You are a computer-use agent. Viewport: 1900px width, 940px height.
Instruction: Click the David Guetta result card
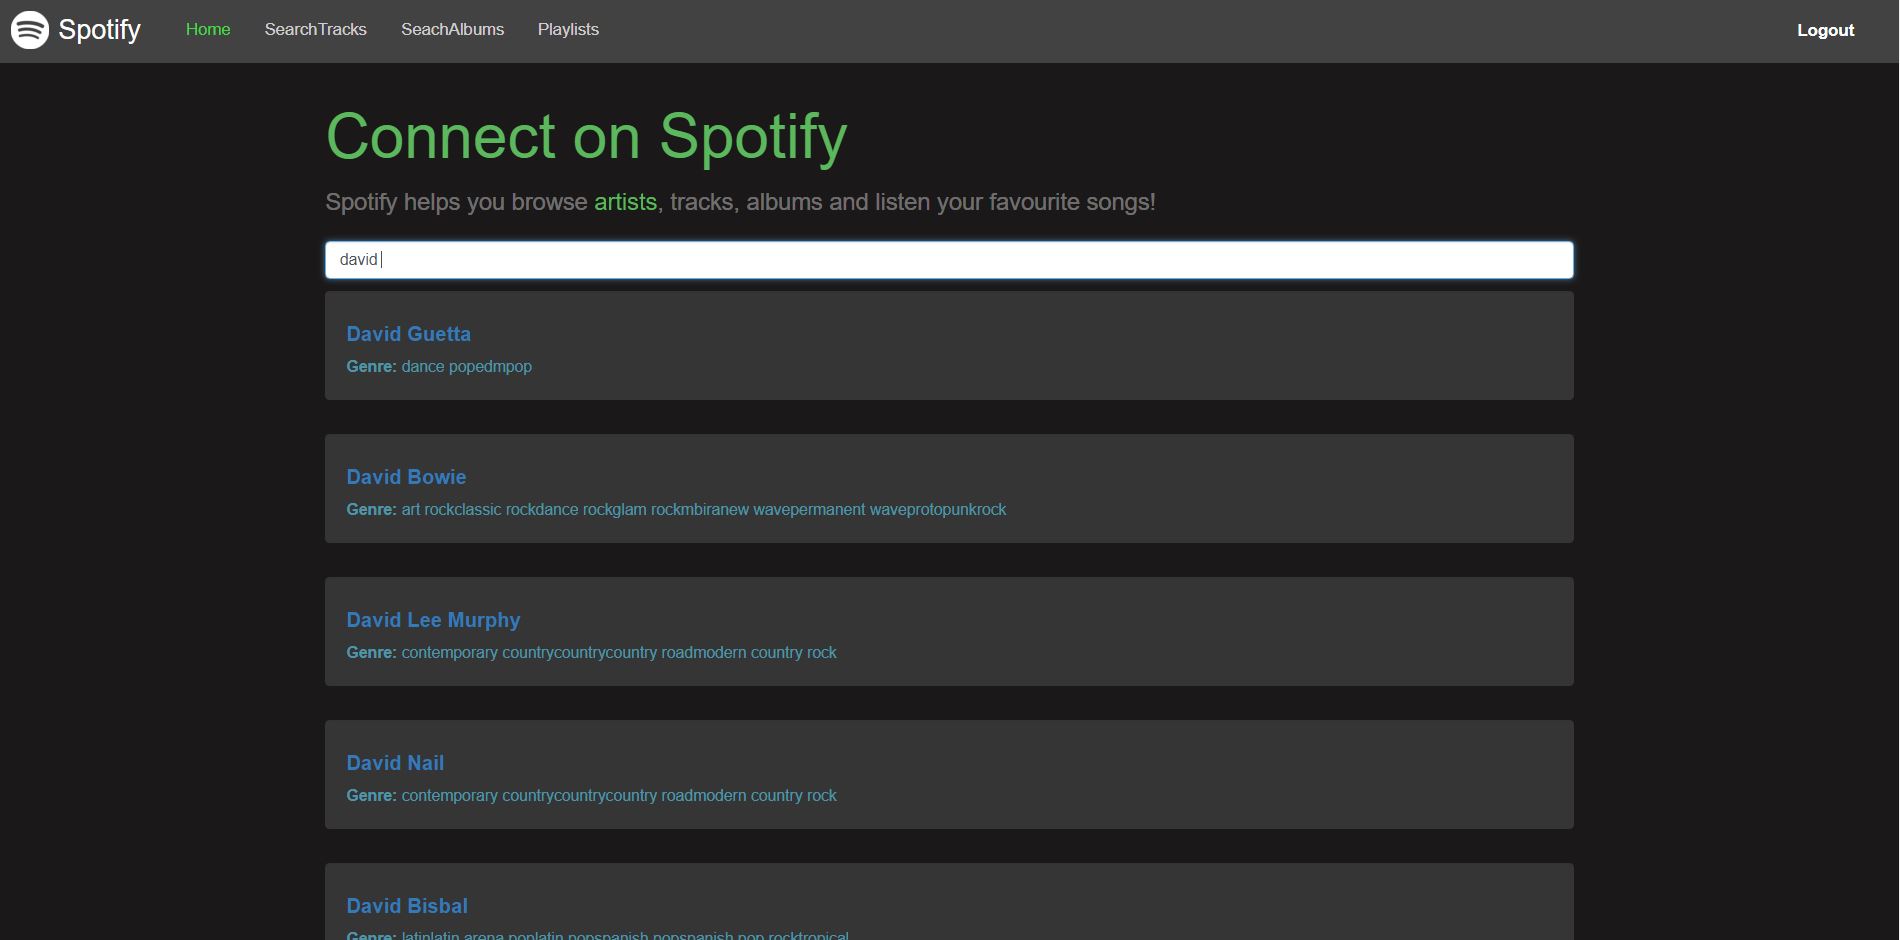(x=948, y=345)
